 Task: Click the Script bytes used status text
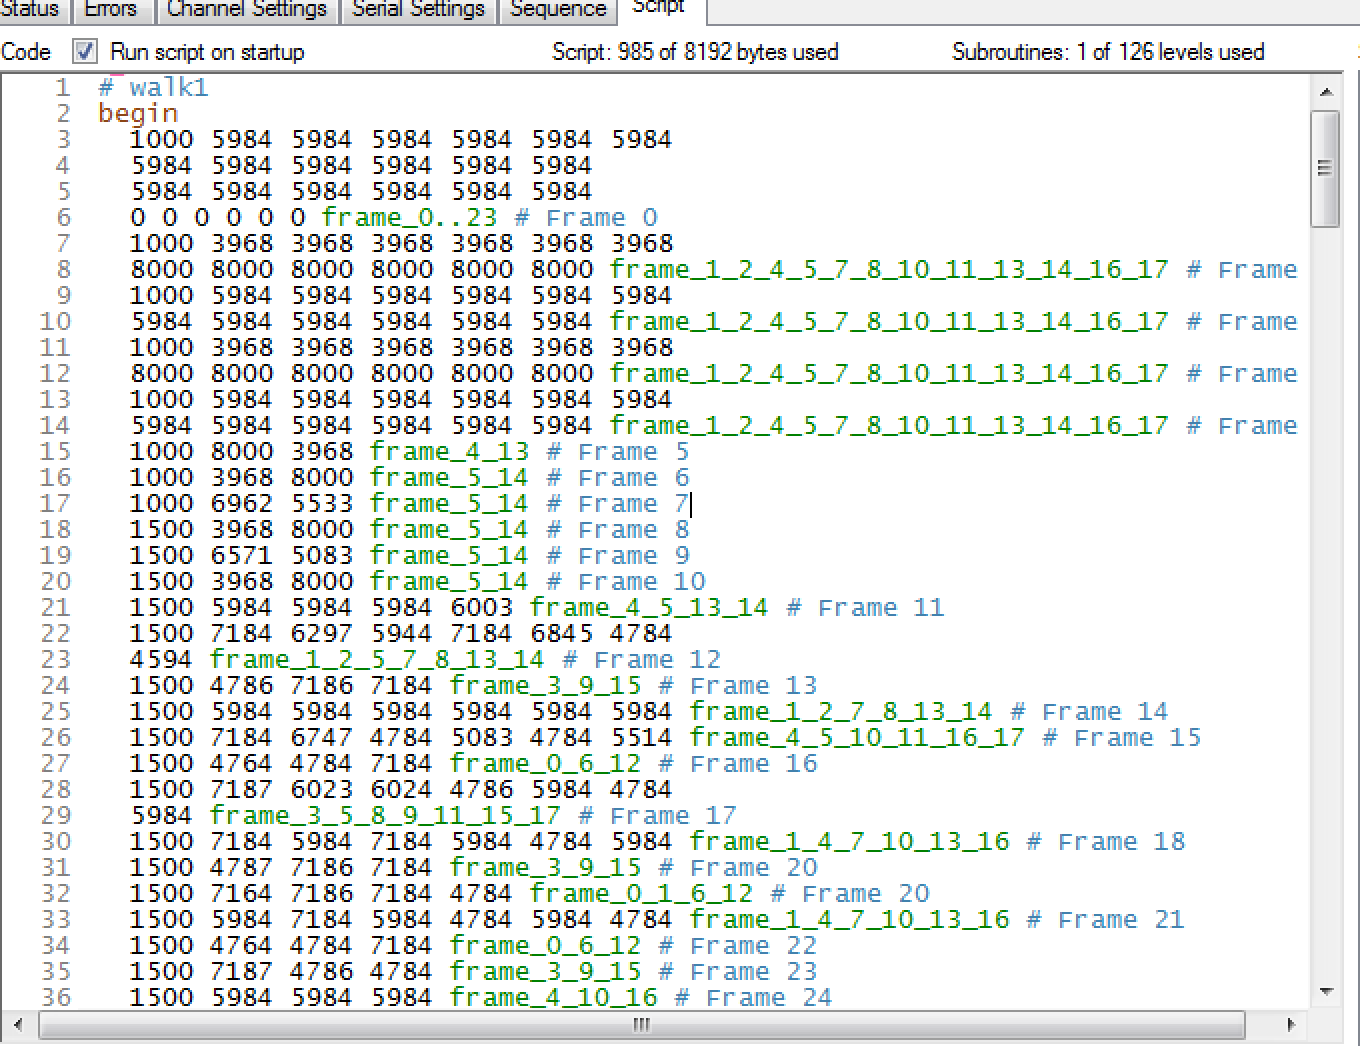[694, 53]
